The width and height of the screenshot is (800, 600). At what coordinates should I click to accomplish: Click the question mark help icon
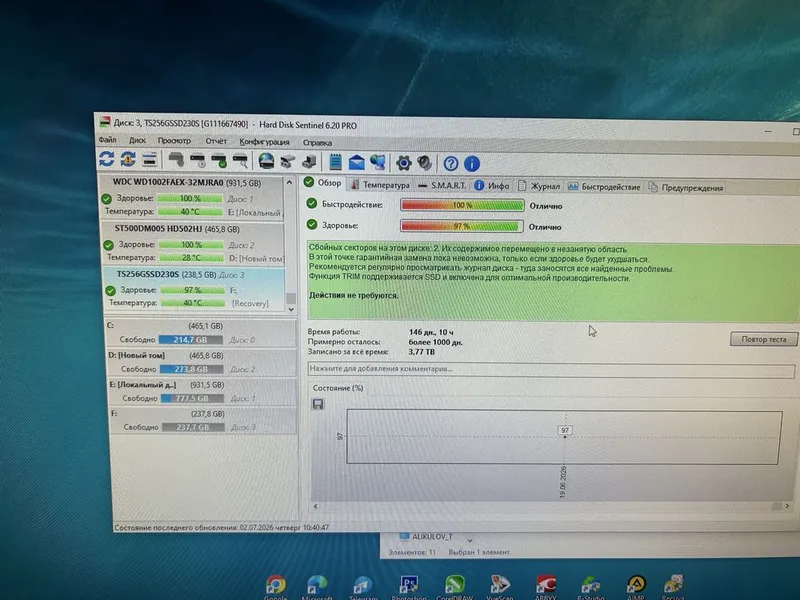451,164
